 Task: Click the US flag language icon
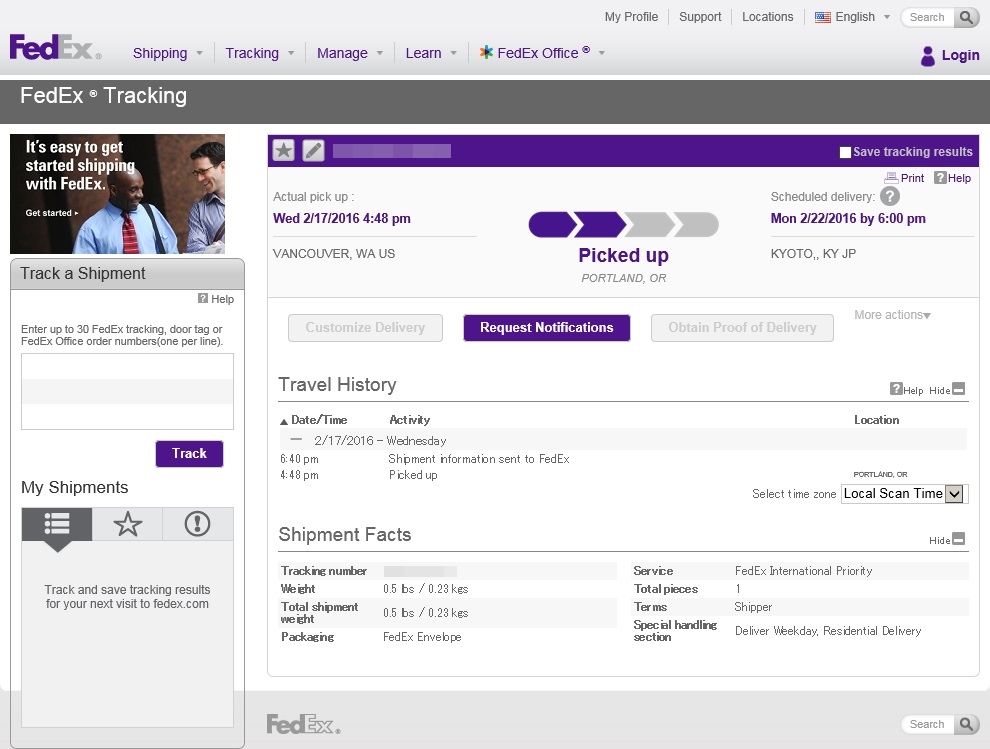[x=823, y=17]
